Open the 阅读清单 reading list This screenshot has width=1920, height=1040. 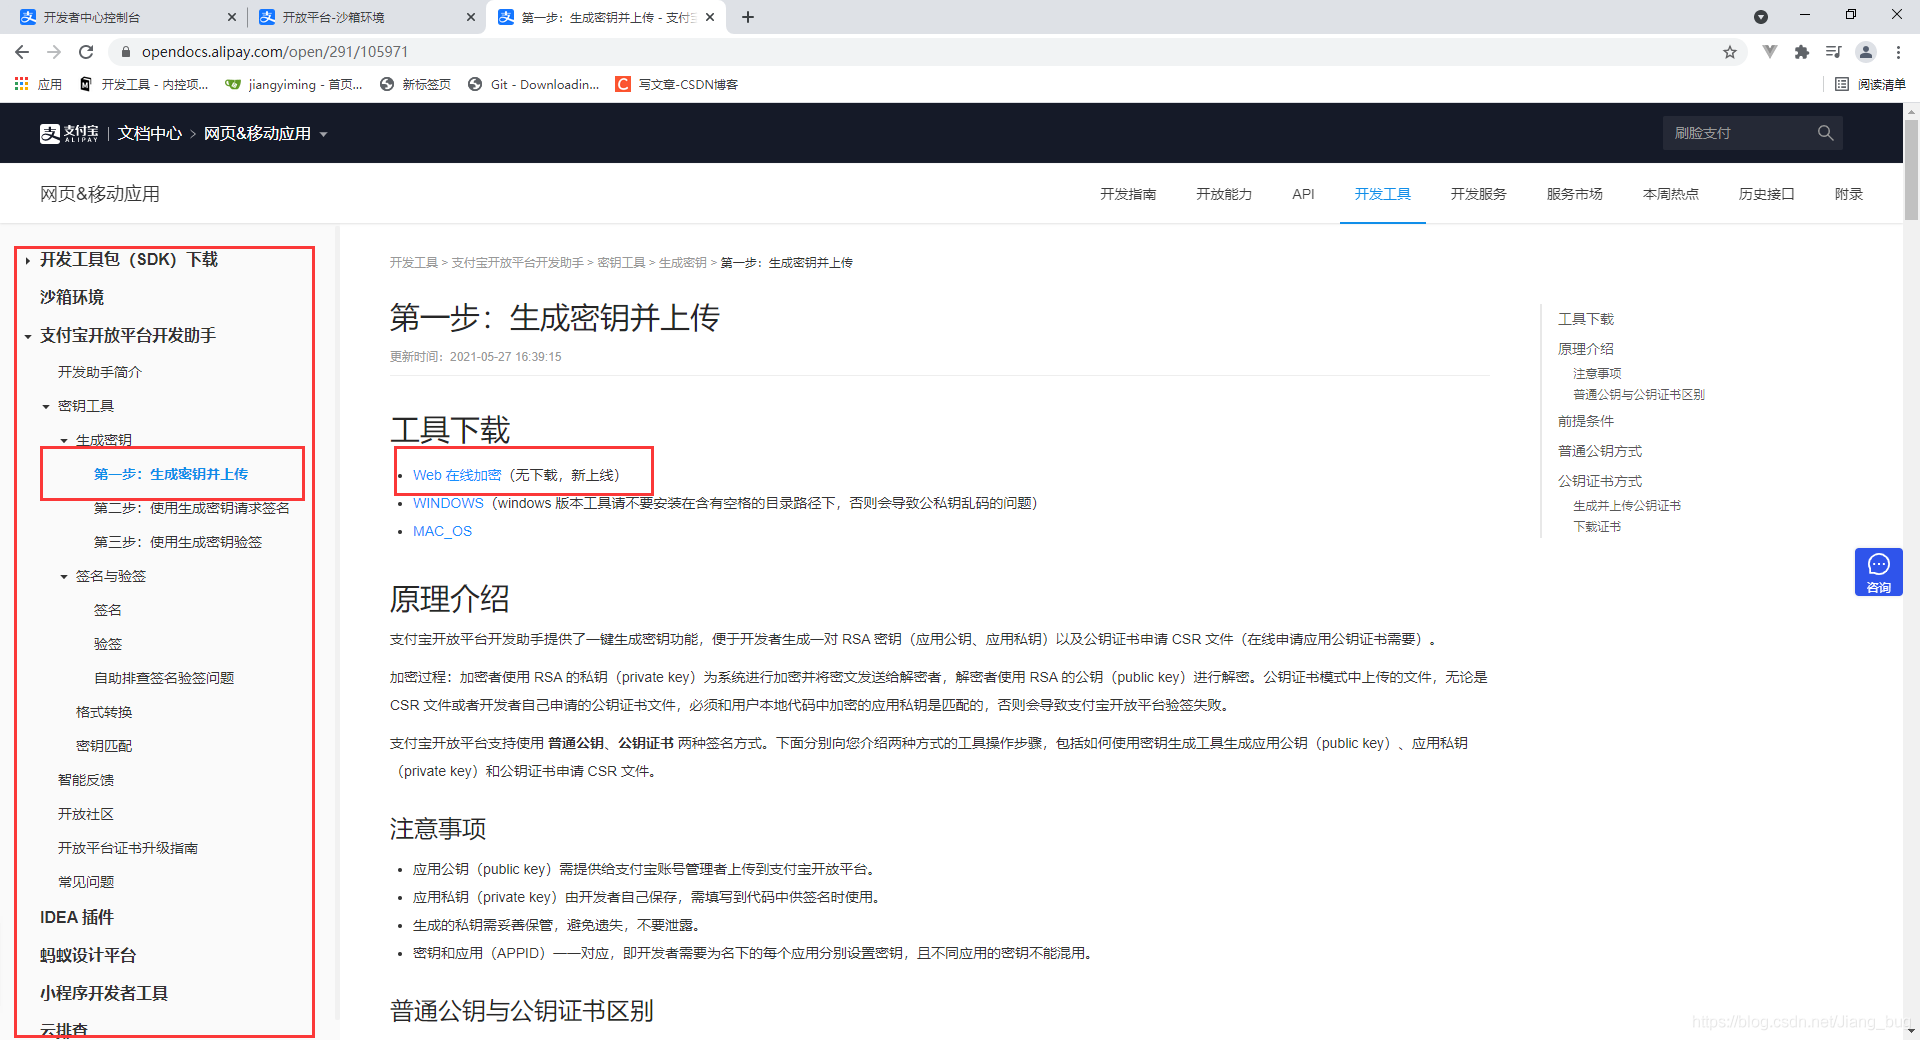click(x=1871, y=84)
